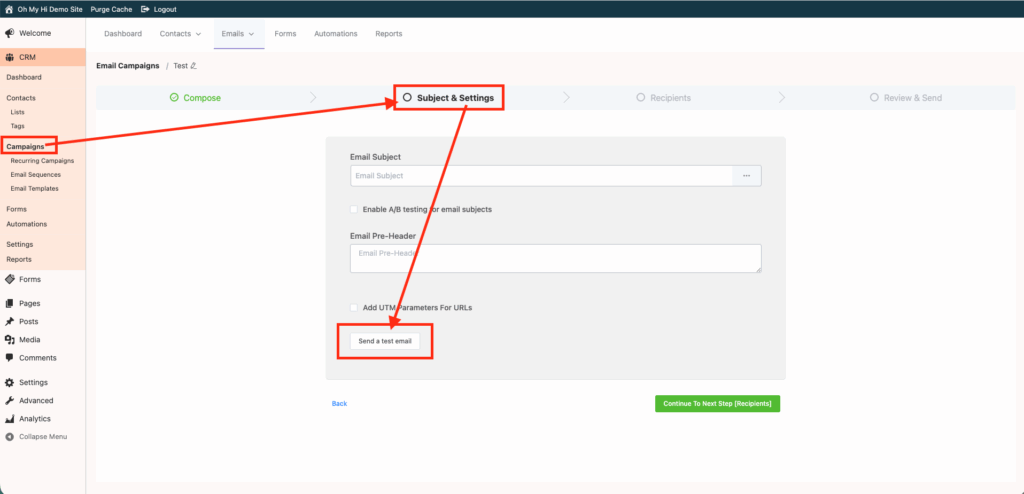Click the home icon beside Oh My Hi Demo Site
1024x494 pixels.
(9, 9)
